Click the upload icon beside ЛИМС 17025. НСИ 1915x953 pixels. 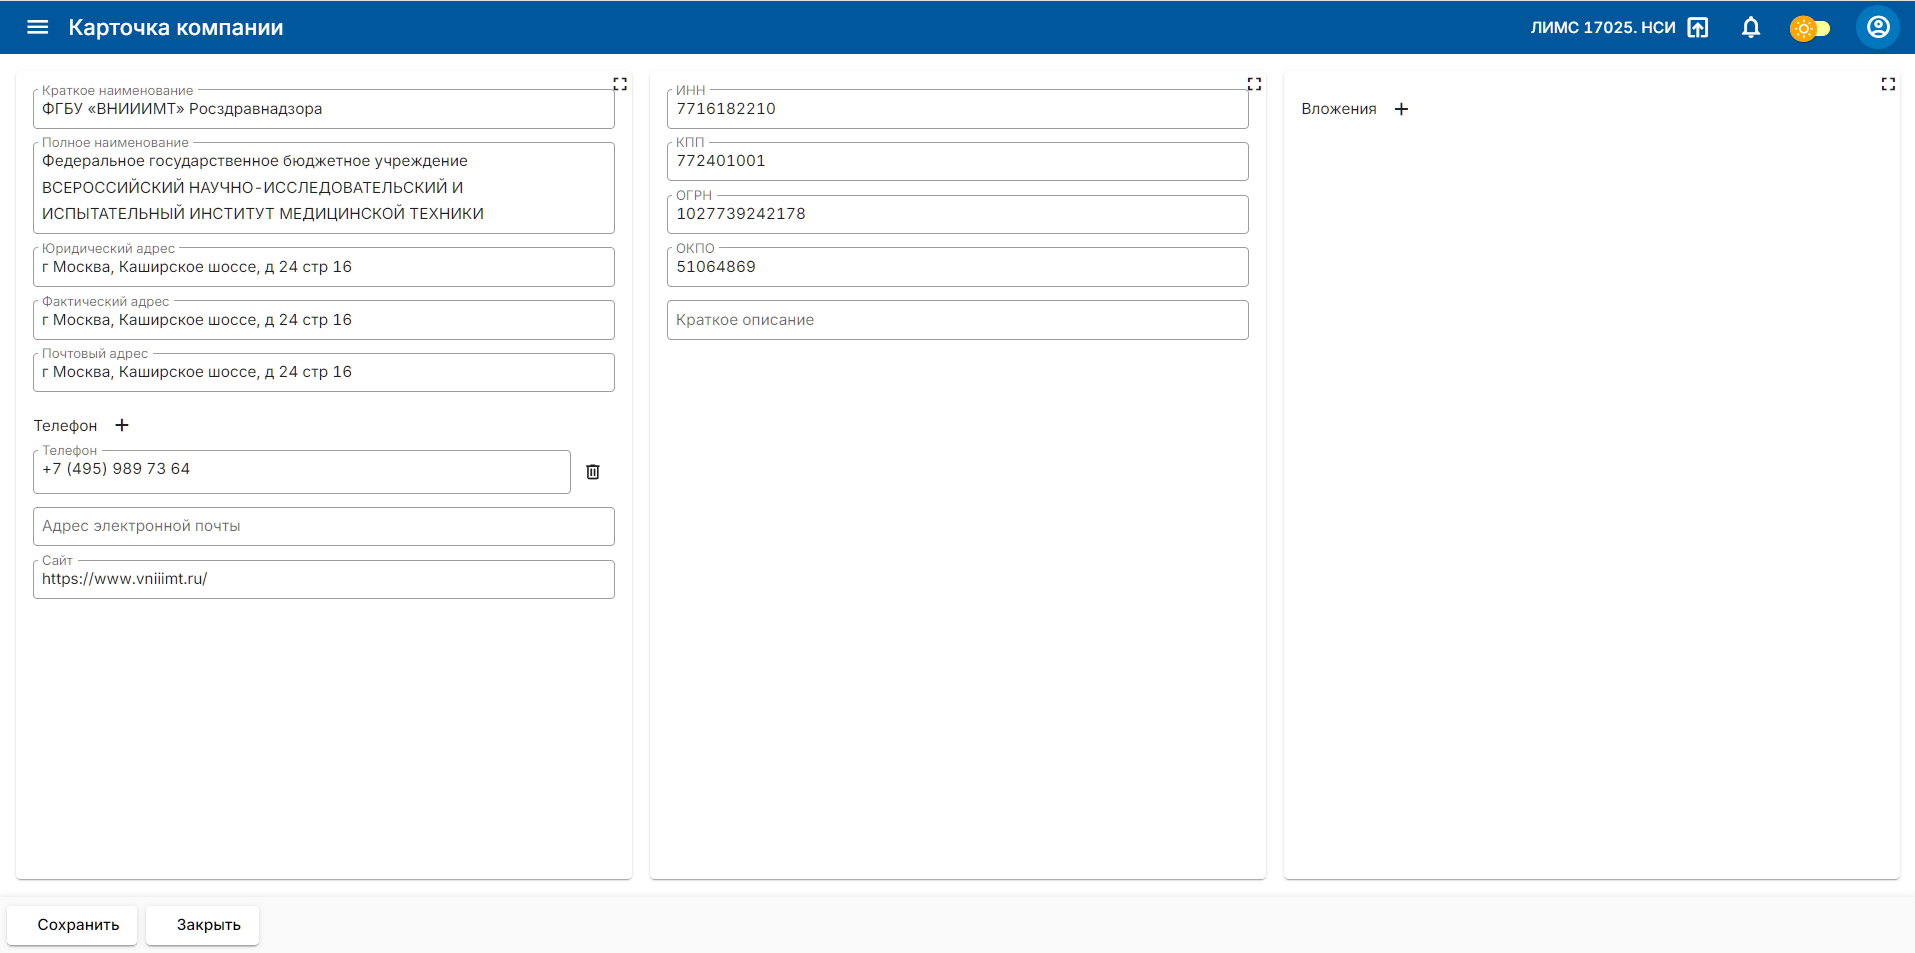click(1697, 27)
